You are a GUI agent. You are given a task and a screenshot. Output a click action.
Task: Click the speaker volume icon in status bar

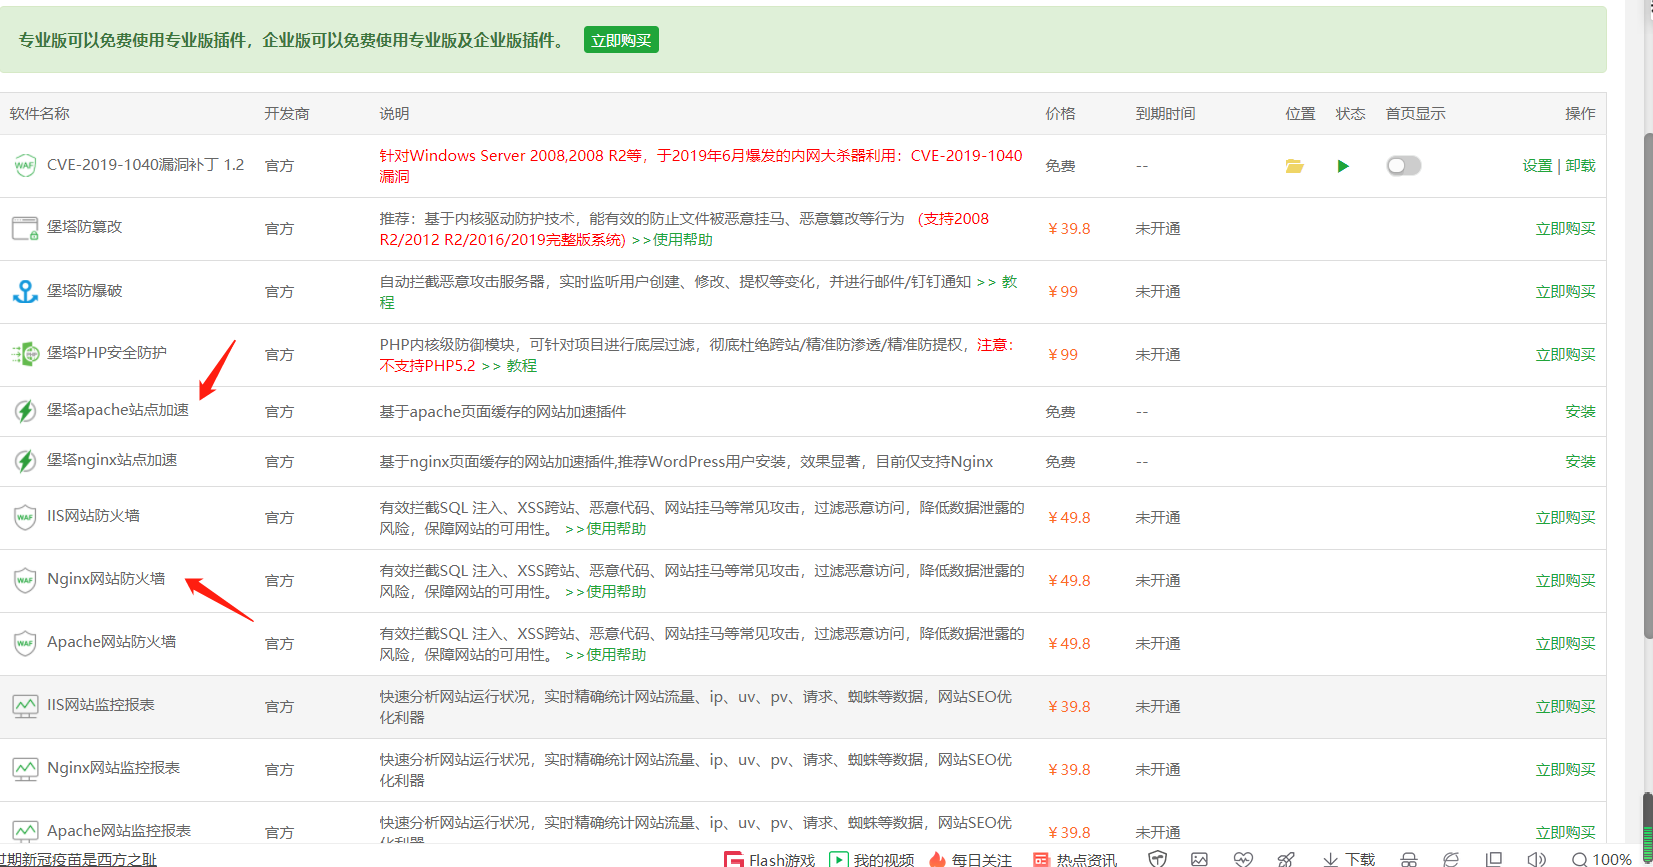pos(1536,859)
